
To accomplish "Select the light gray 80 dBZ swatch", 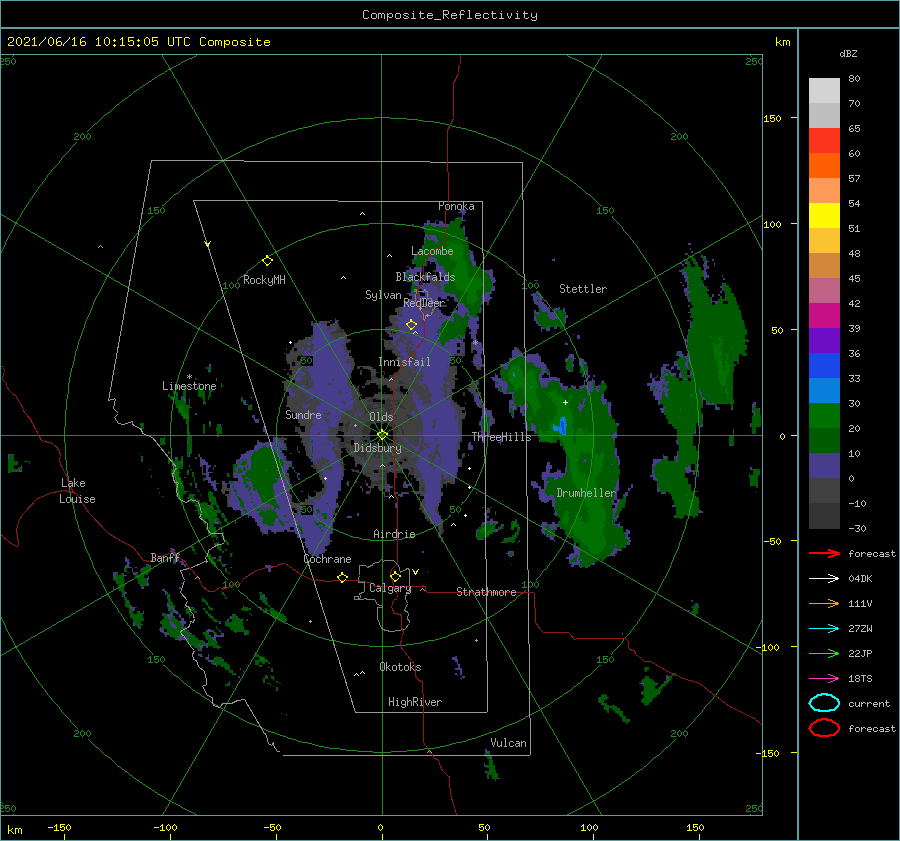I will [824, 90].
